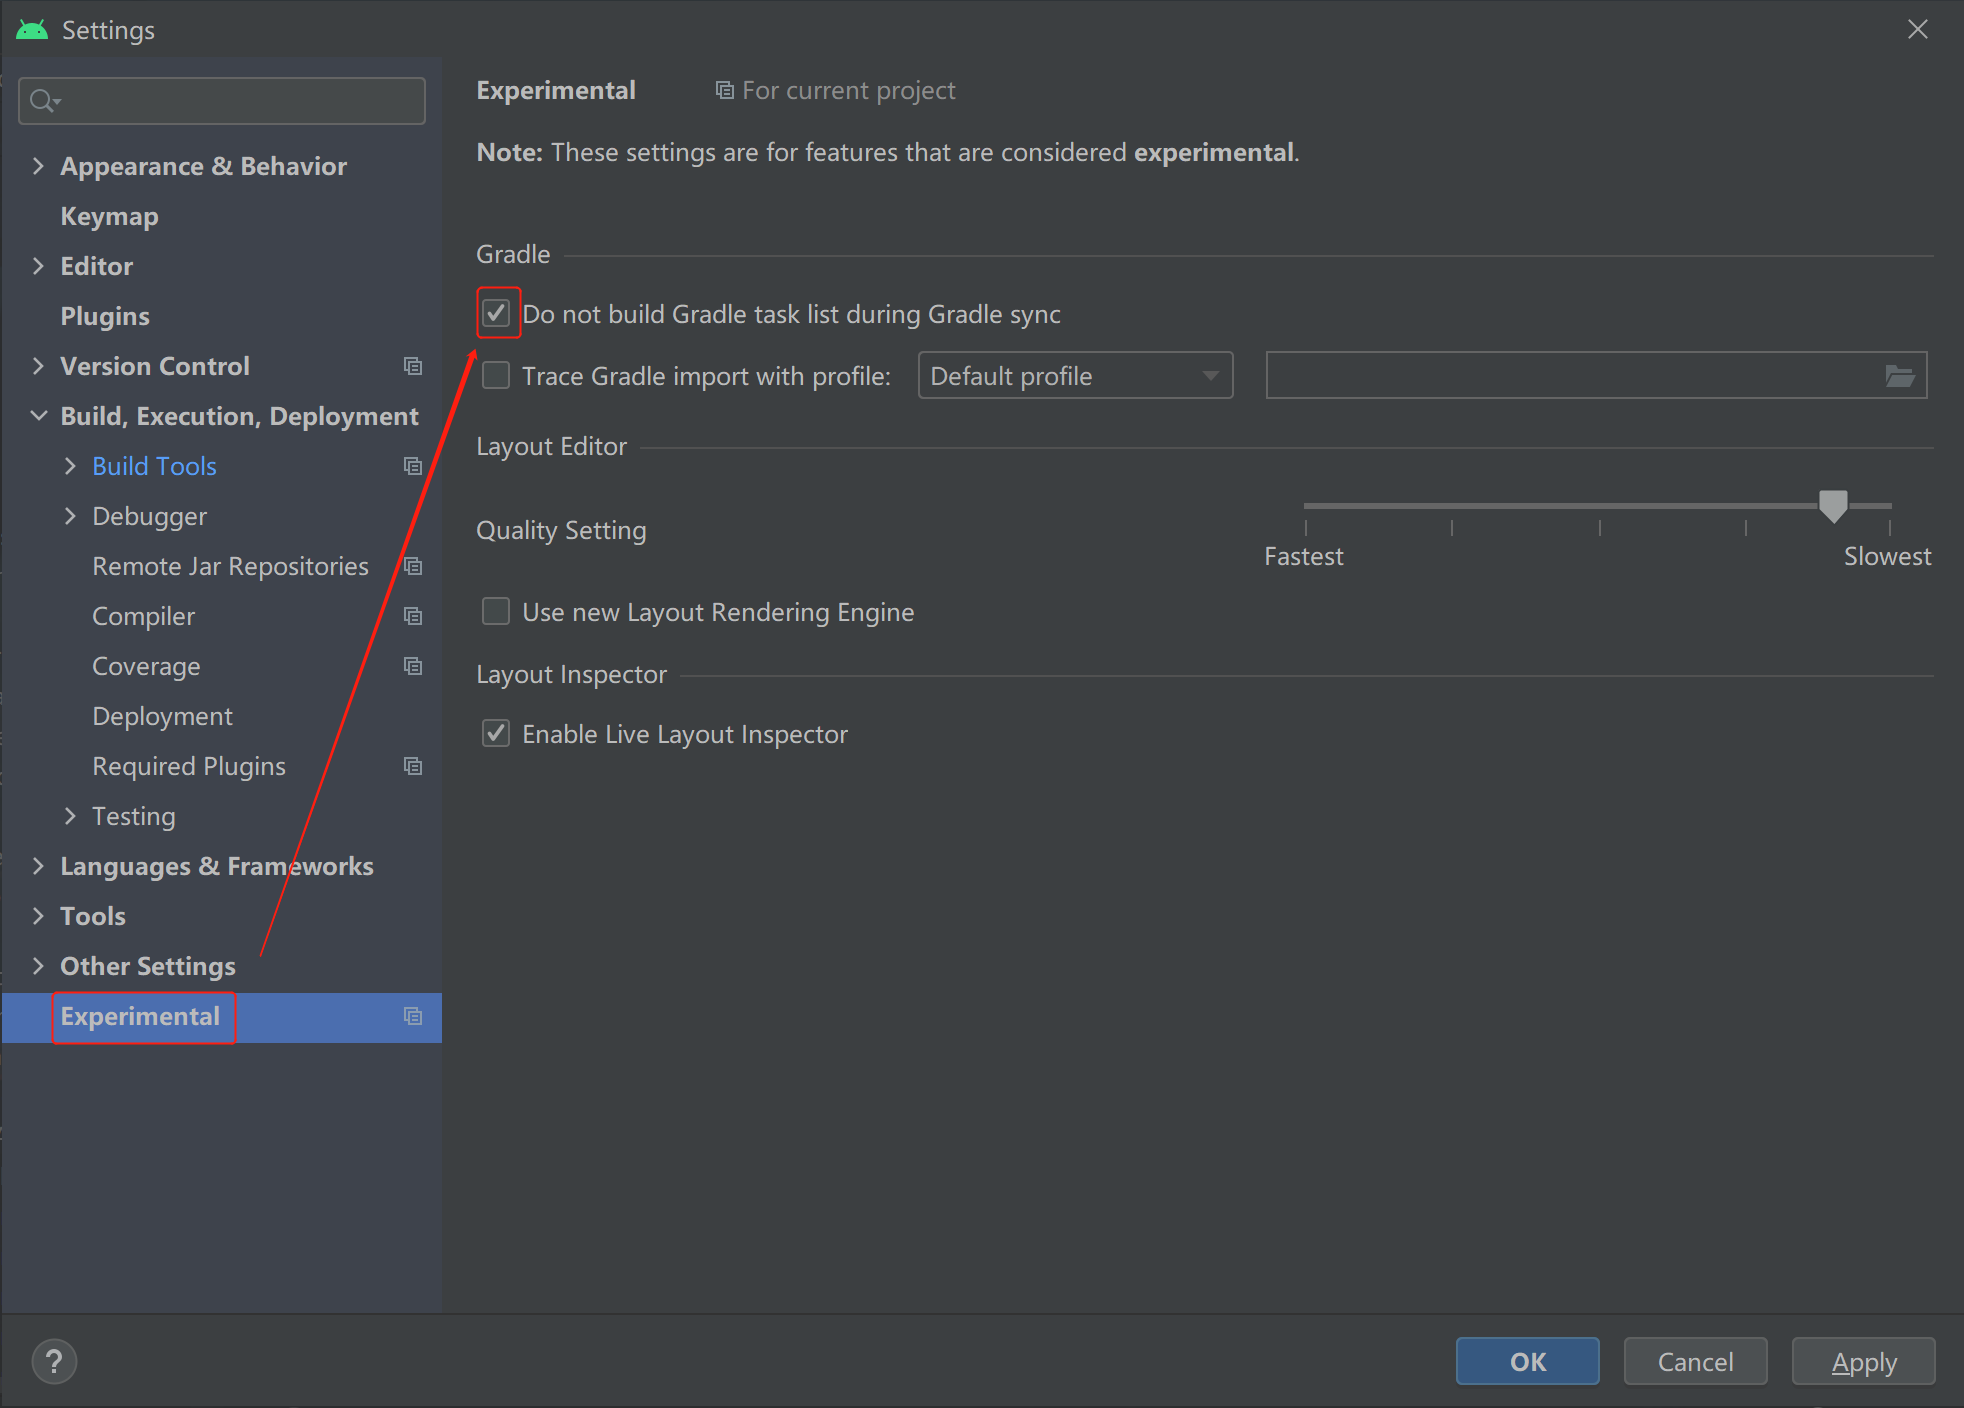Select the Coverage settings item
1964x1408 pixels.
pyautogui.click(x=146, y=667)
